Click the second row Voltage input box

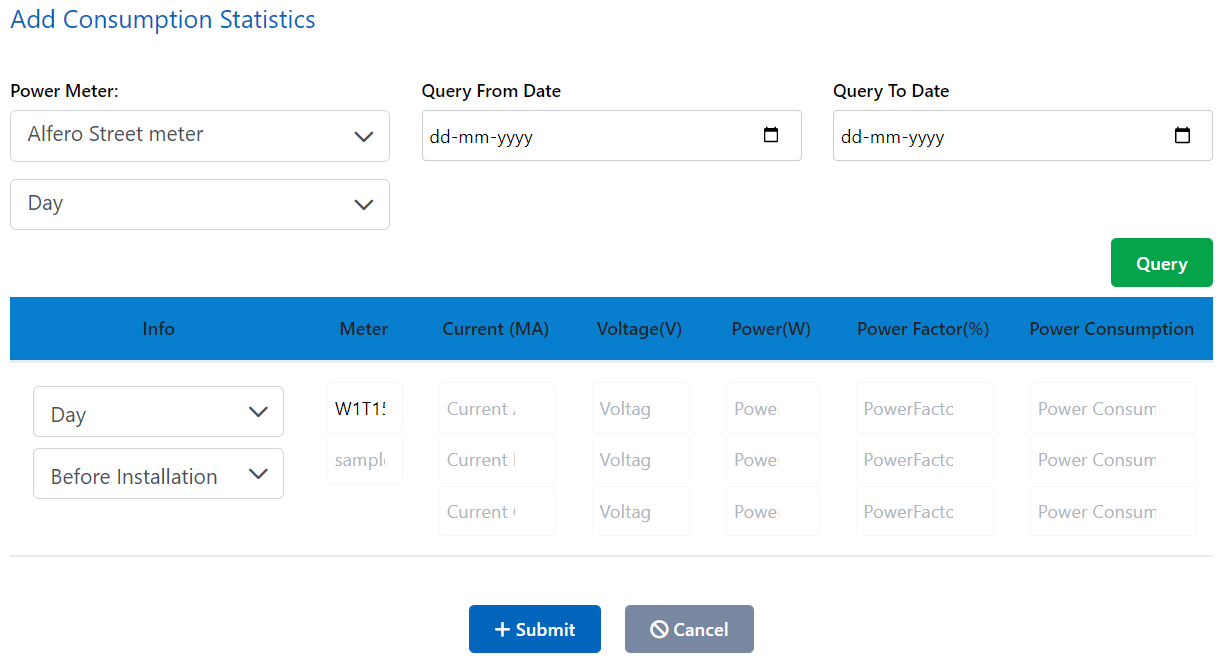pyautogui.click(x=640, y=459)
